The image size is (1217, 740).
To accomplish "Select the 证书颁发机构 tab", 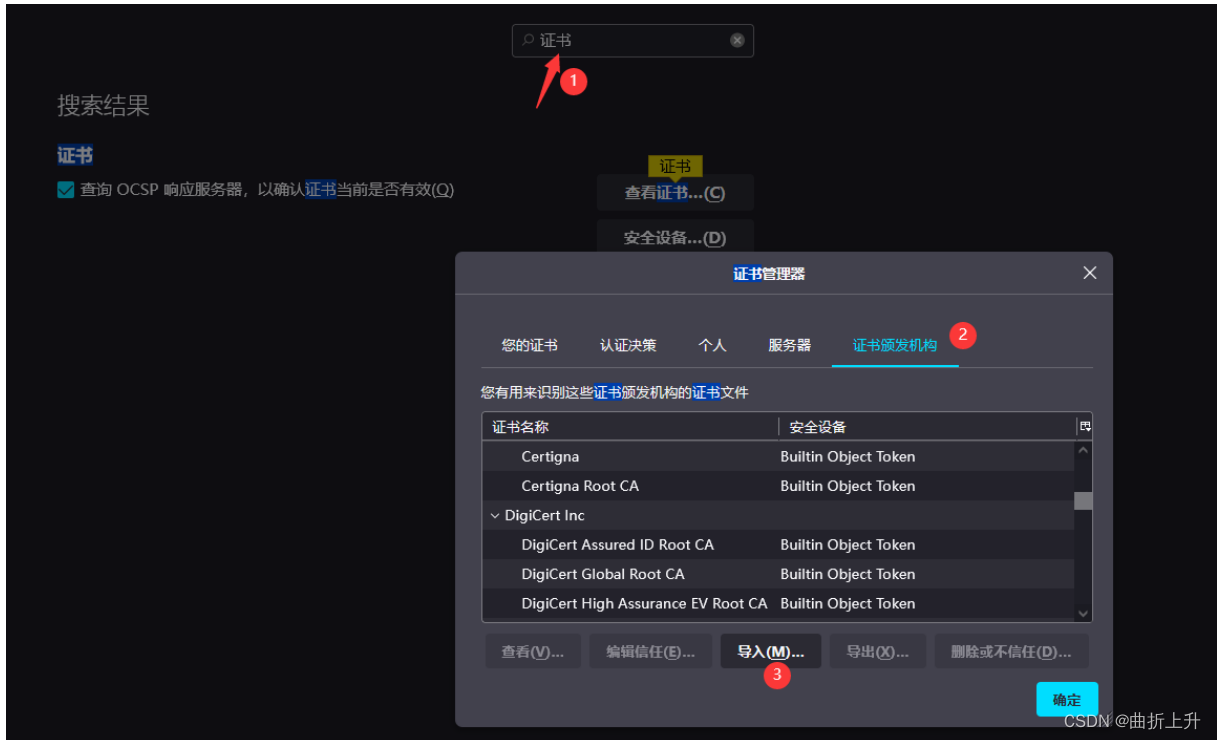I will [x=895, y=345].
